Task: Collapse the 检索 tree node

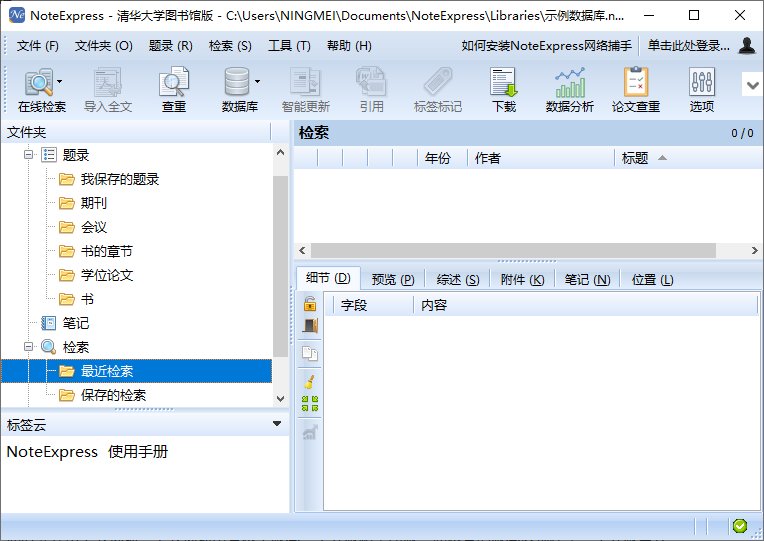Action: [x=28, y=347]
